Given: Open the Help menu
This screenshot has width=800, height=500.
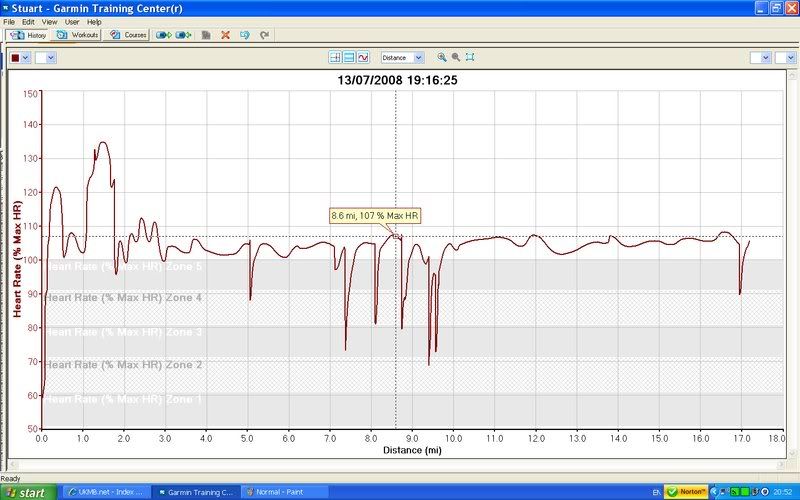Looking at the screenshot, I should (x=94, y=22).
